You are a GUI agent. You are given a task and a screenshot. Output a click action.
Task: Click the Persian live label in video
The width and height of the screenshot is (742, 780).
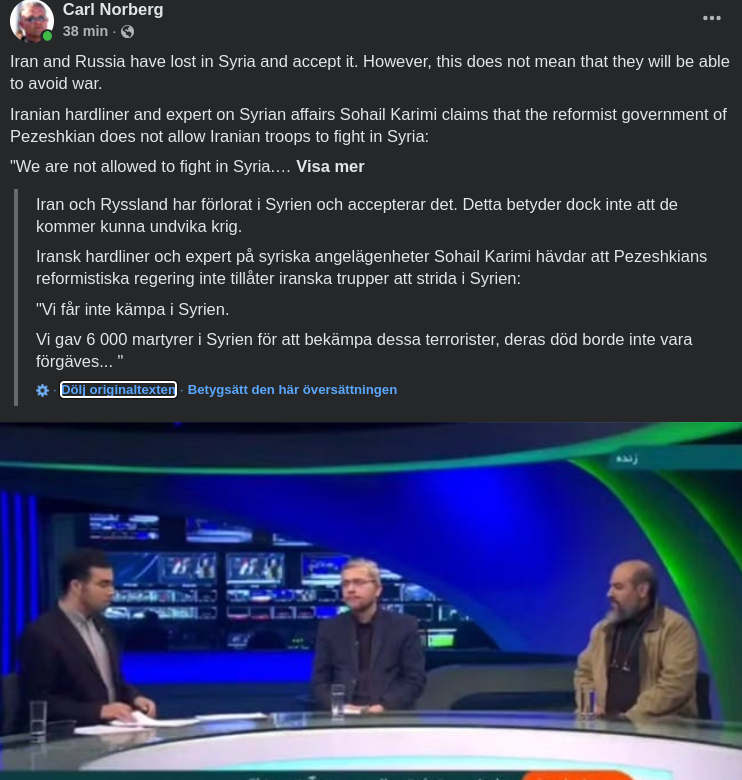(x=627, y=458)
